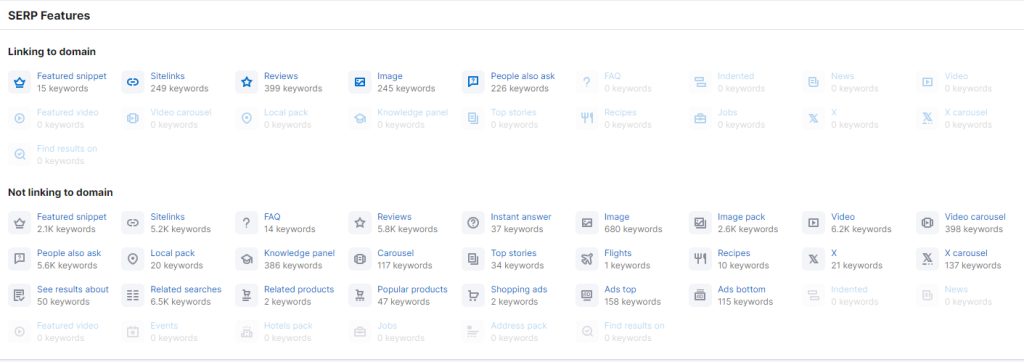
Task: Open Featured snippet link with 2.1K keywords
Action: click(71, 216)
